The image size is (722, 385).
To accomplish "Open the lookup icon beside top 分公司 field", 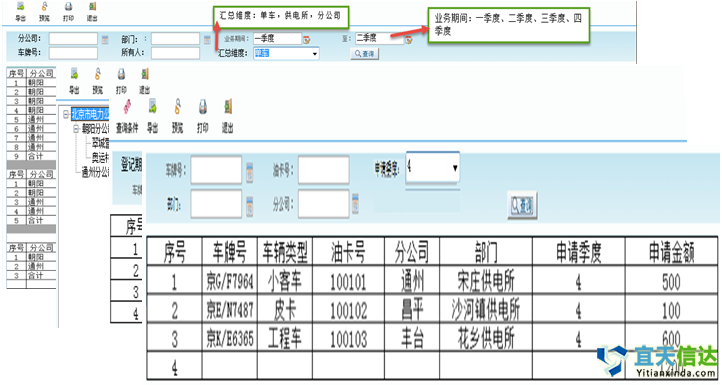I will click(105, 39).
